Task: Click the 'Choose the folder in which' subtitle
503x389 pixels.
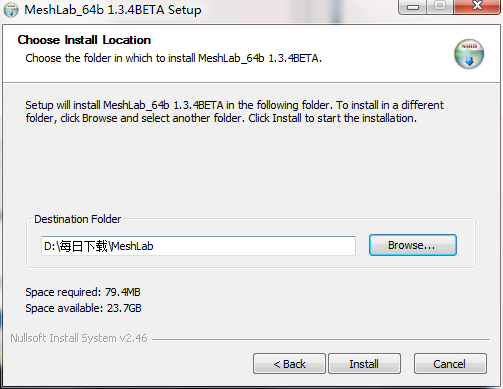Action: pos(174,58)
